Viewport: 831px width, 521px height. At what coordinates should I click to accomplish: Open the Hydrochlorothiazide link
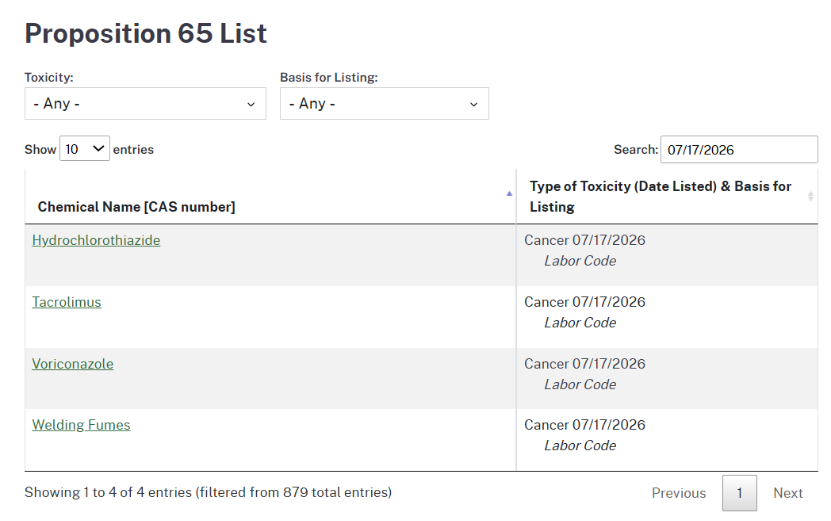[96, 241]
